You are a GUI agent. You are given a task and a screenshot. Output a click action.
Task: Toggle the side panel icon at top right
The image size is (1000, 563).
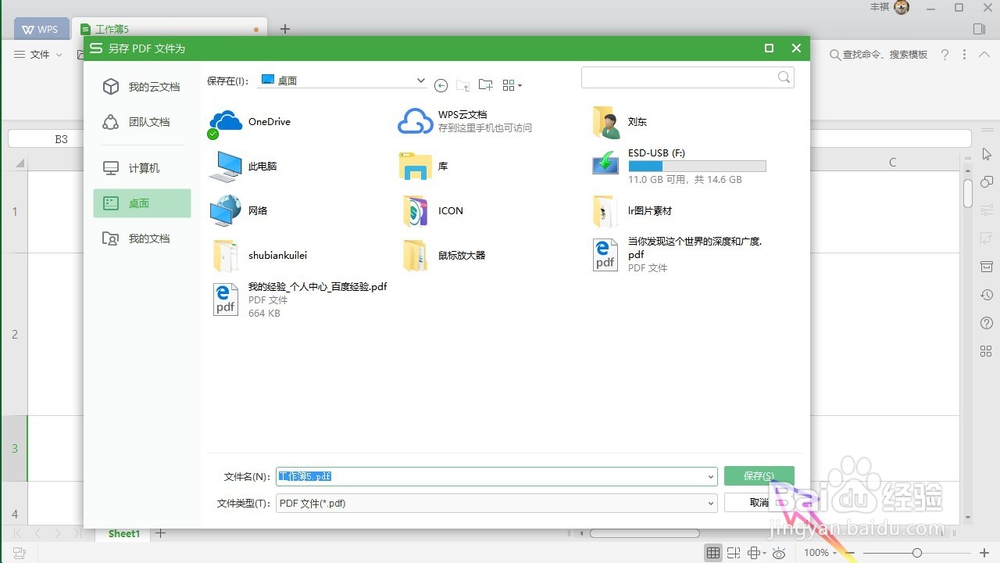coord(979,29)
